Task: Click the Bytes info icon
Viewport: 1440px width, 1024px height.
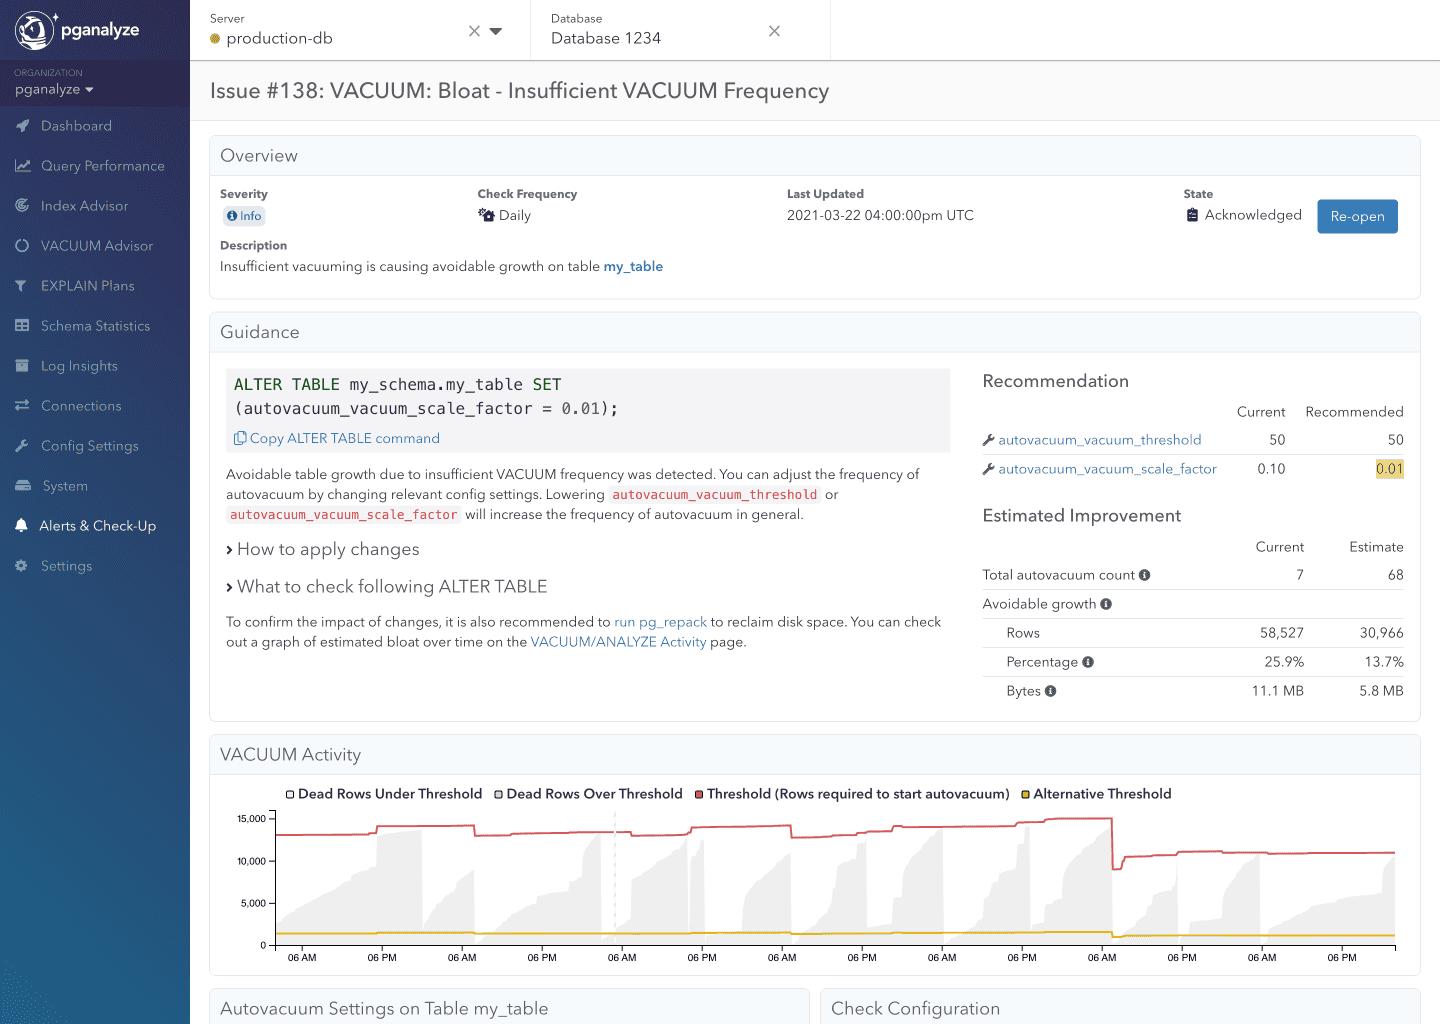Action: pyautogui.click(x=1050, y=691)
